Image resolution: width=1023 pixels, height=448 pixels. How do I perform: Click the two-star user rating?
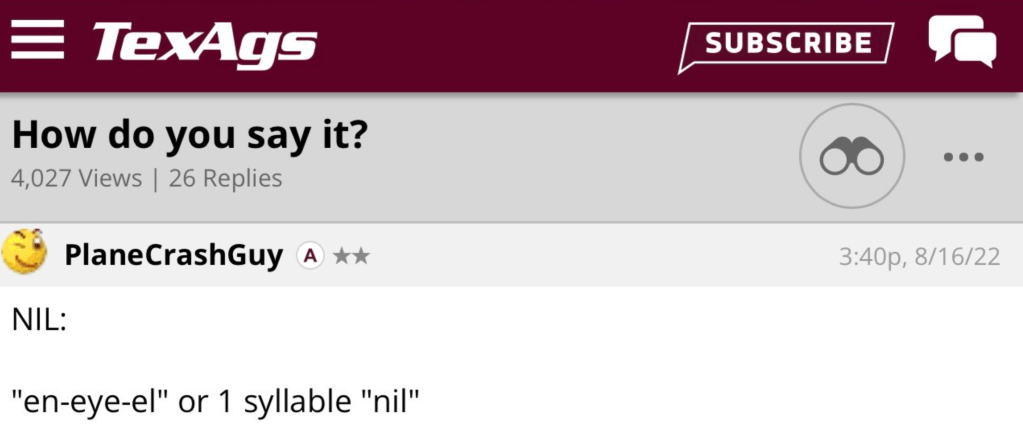pyautogui.click(x=351, y=256)
